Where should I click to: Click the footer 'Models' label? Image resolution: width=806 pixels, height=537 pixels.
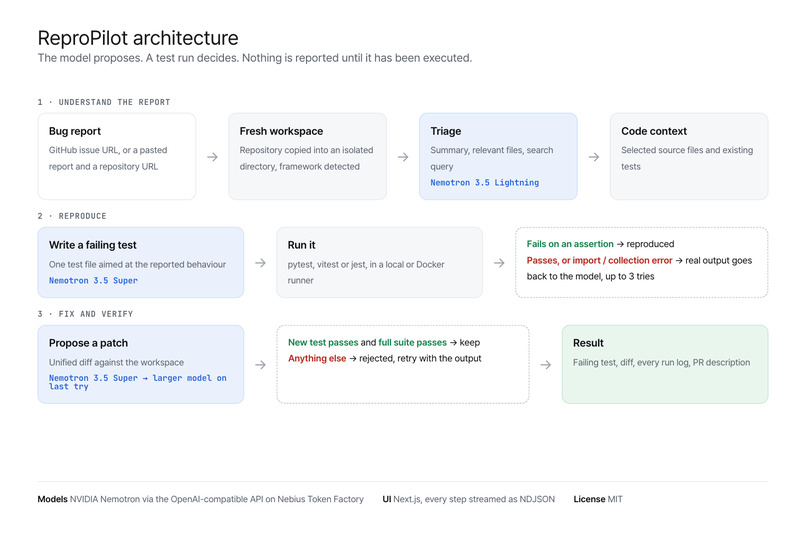[x=52, y=499]
